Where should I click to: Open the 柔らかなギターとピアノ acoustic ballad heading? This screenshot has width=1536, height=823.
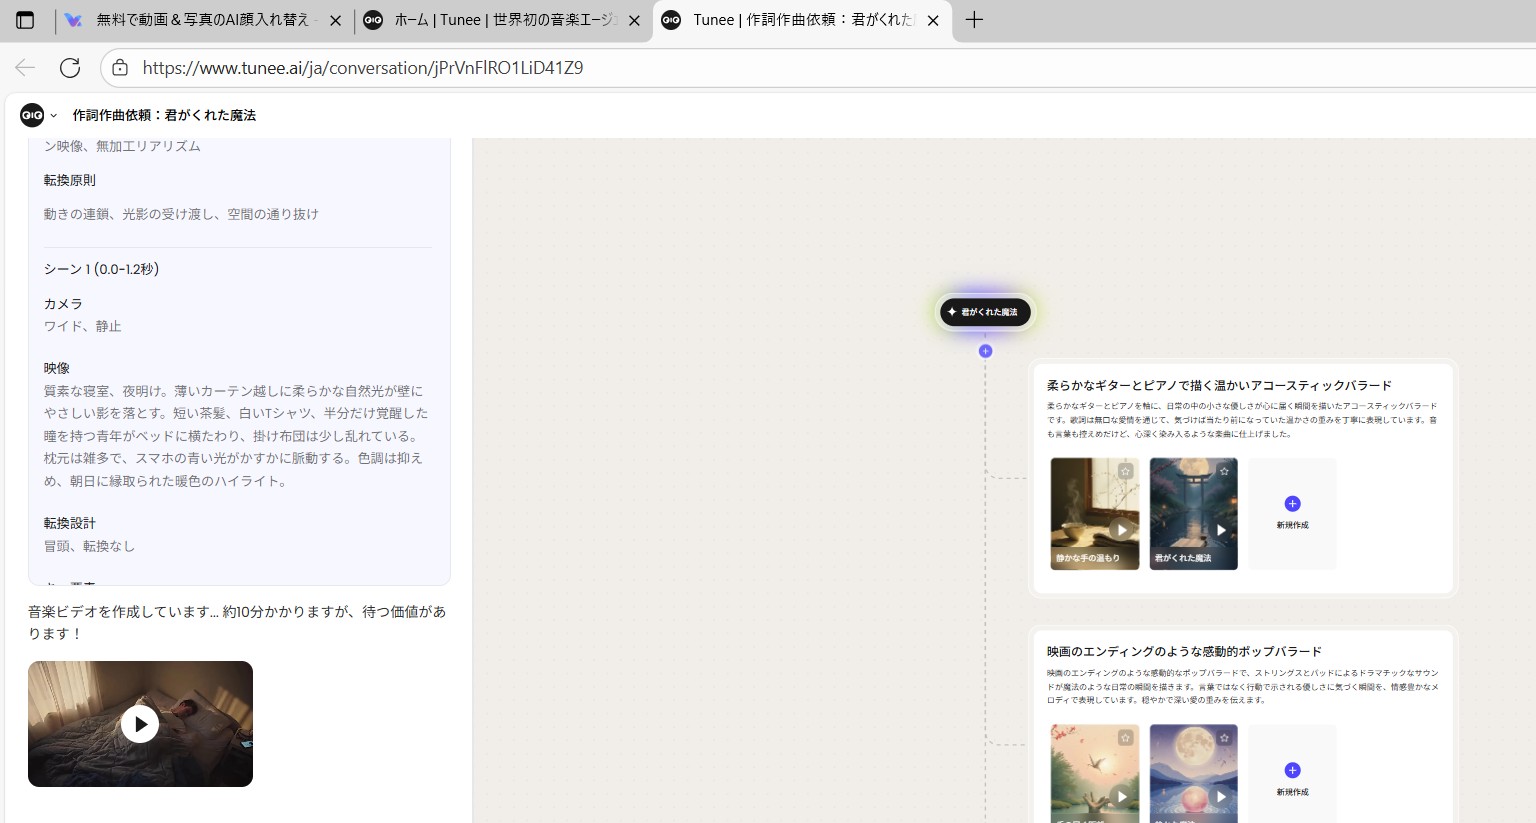(1219, 385)
